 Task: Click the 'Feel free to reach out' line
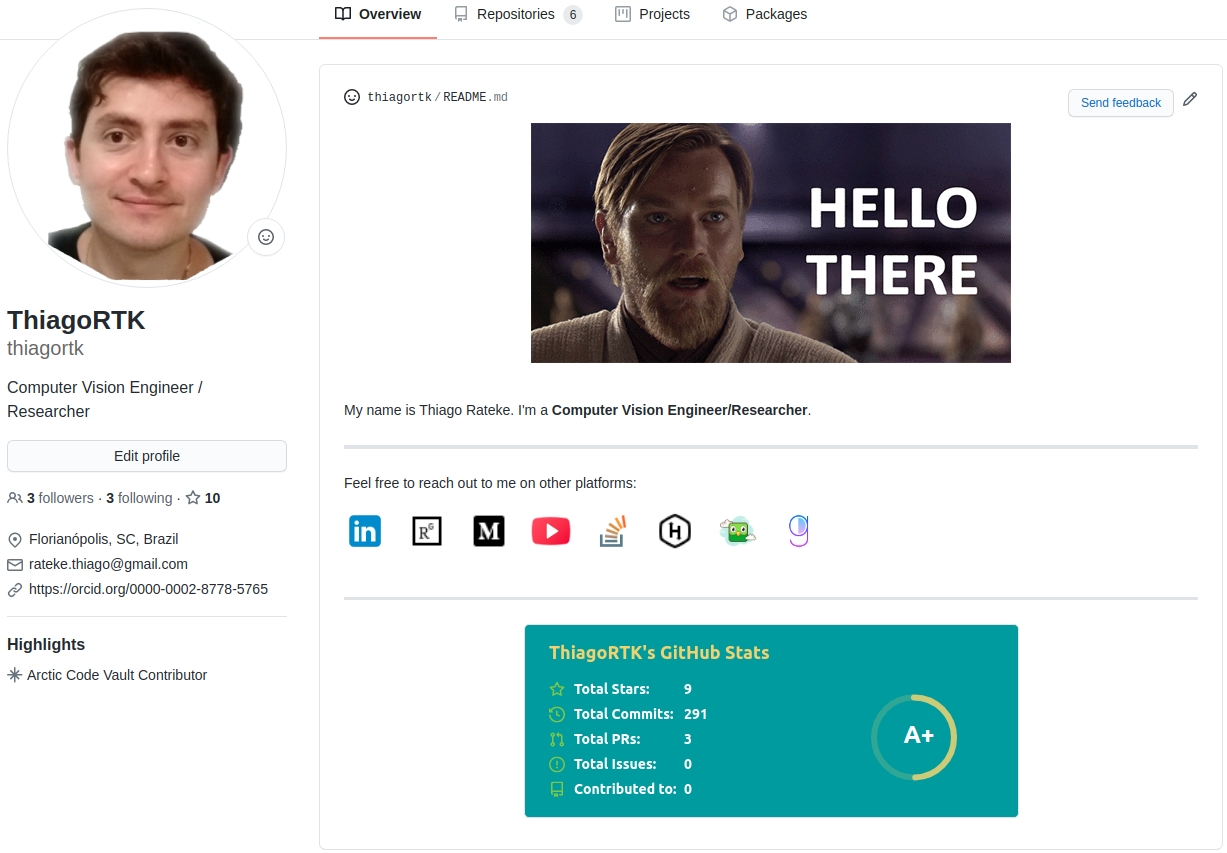point(490,483)
